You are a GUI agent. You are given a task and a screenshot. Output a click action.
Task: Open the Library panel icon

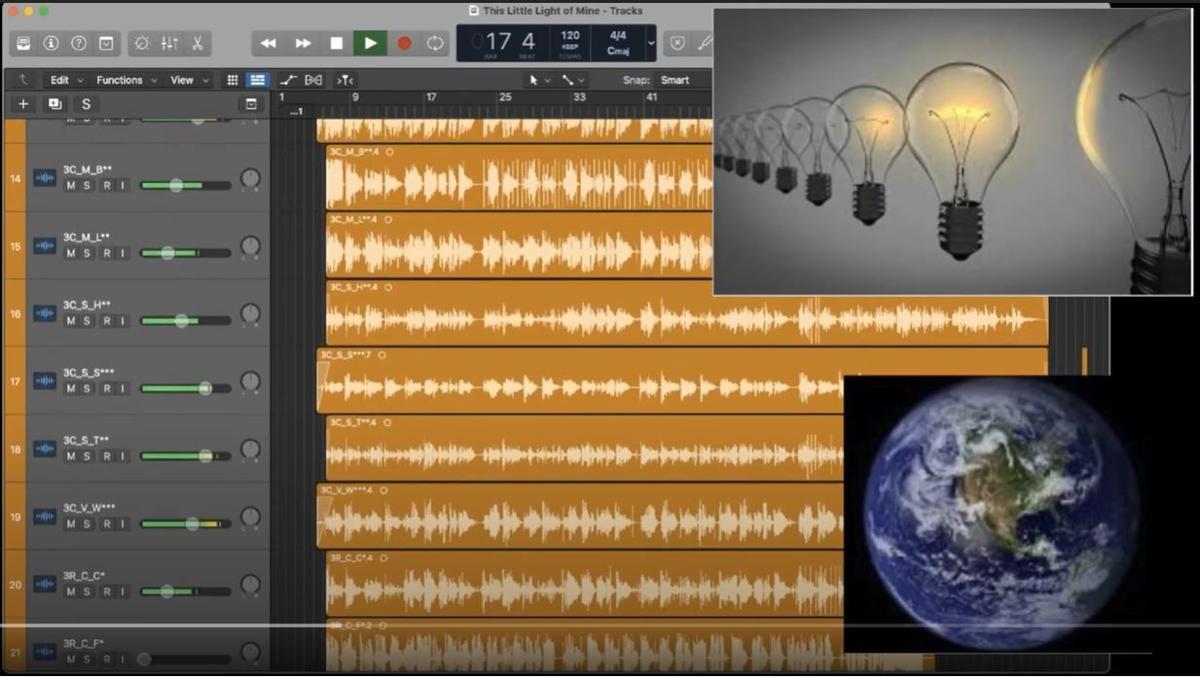[24, 43]
